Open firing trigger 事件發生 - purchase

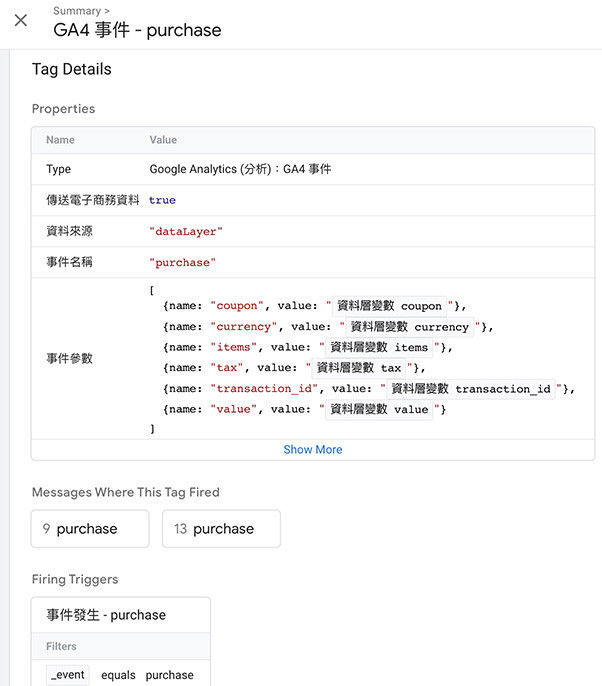click(121, 615)
